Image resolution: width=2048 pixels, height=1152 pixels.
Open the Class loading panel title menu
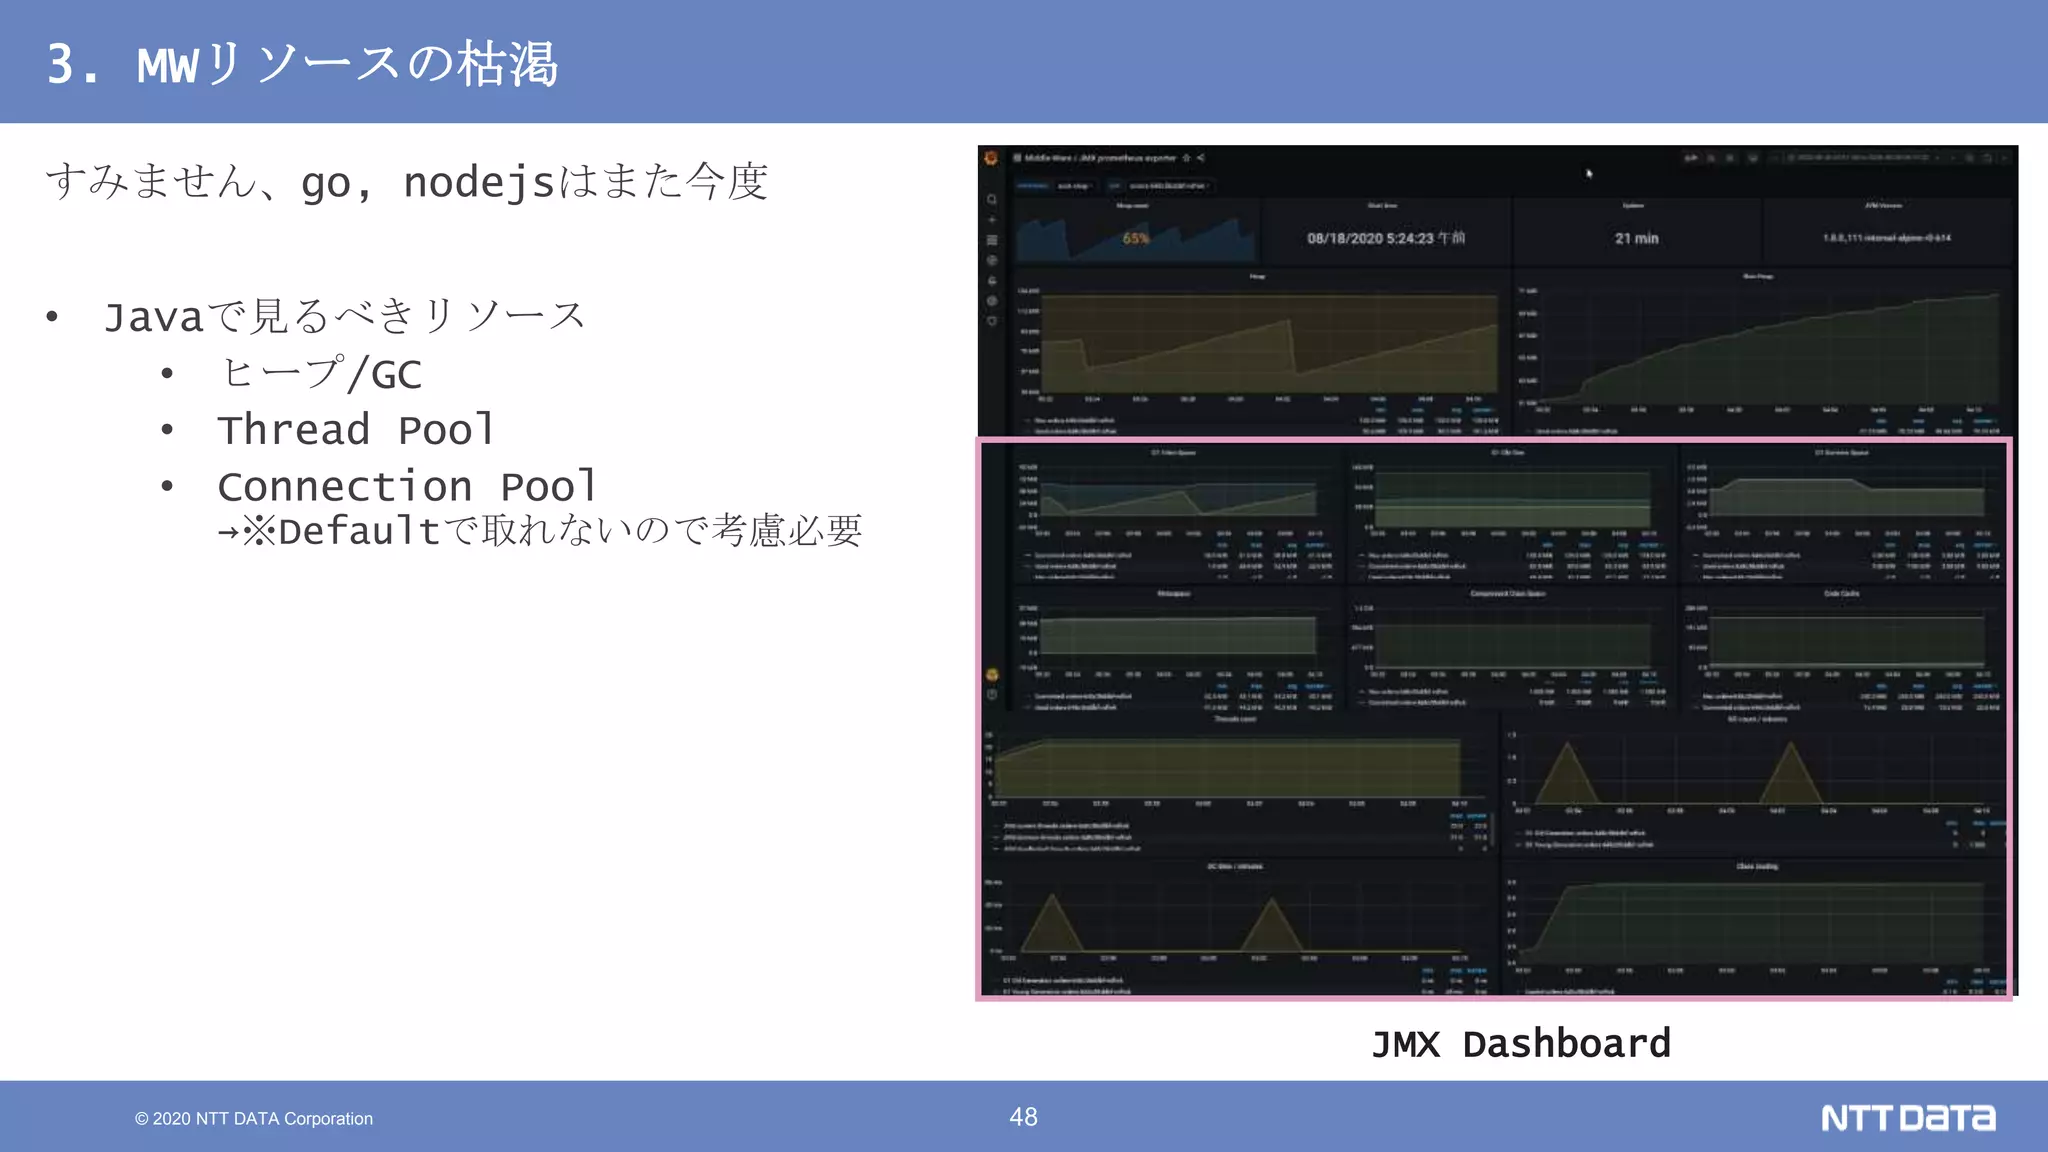coord(1757,866)
